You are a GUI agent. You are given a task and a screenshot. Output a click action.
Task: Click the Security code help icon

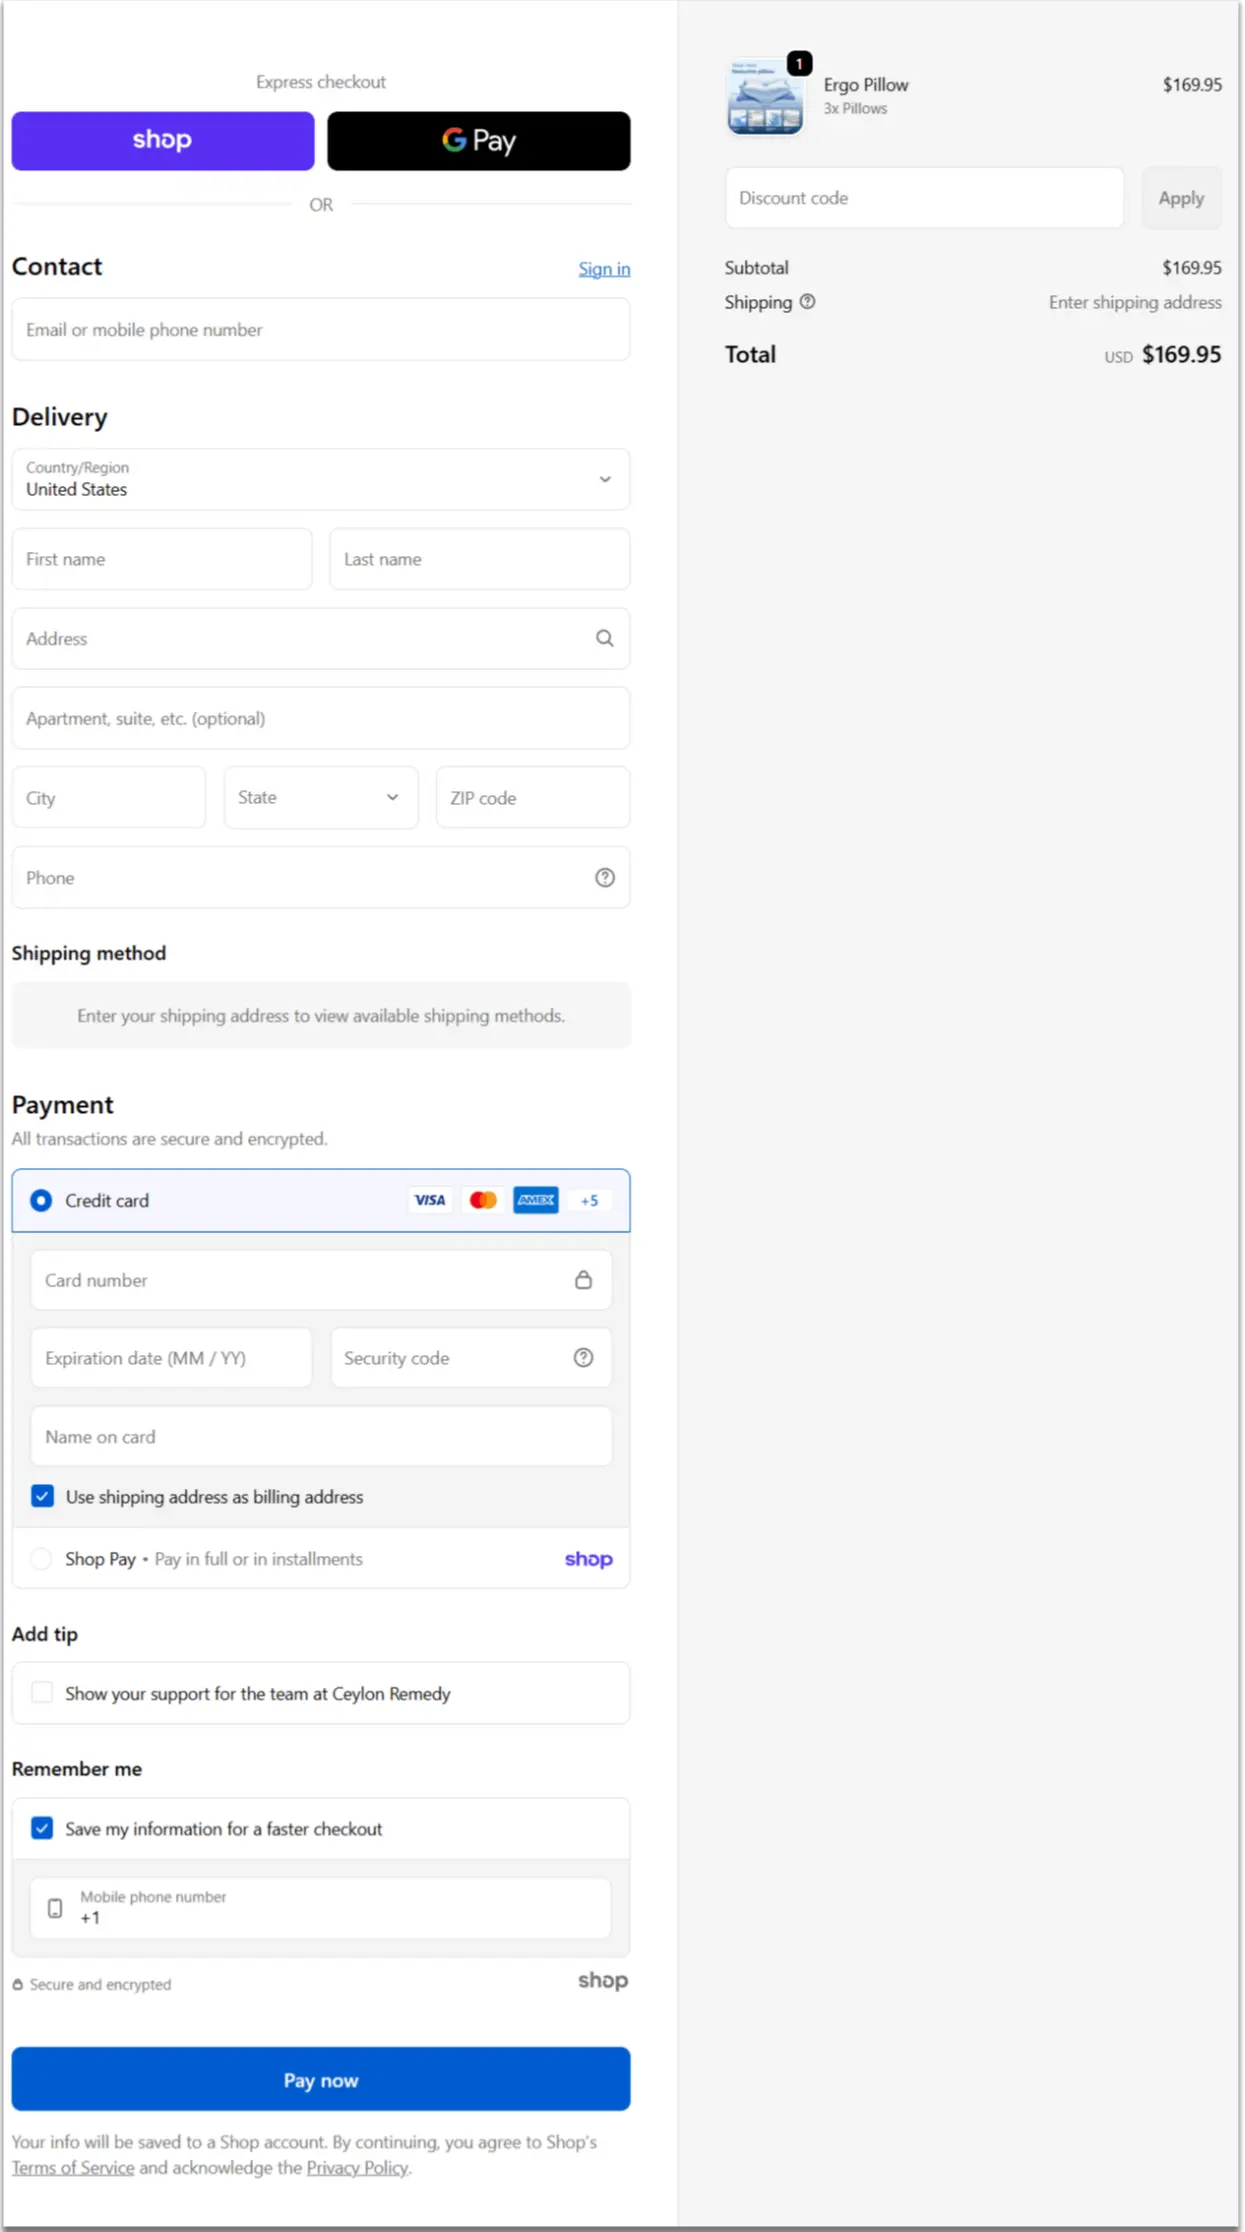(x=584, y=1358)
